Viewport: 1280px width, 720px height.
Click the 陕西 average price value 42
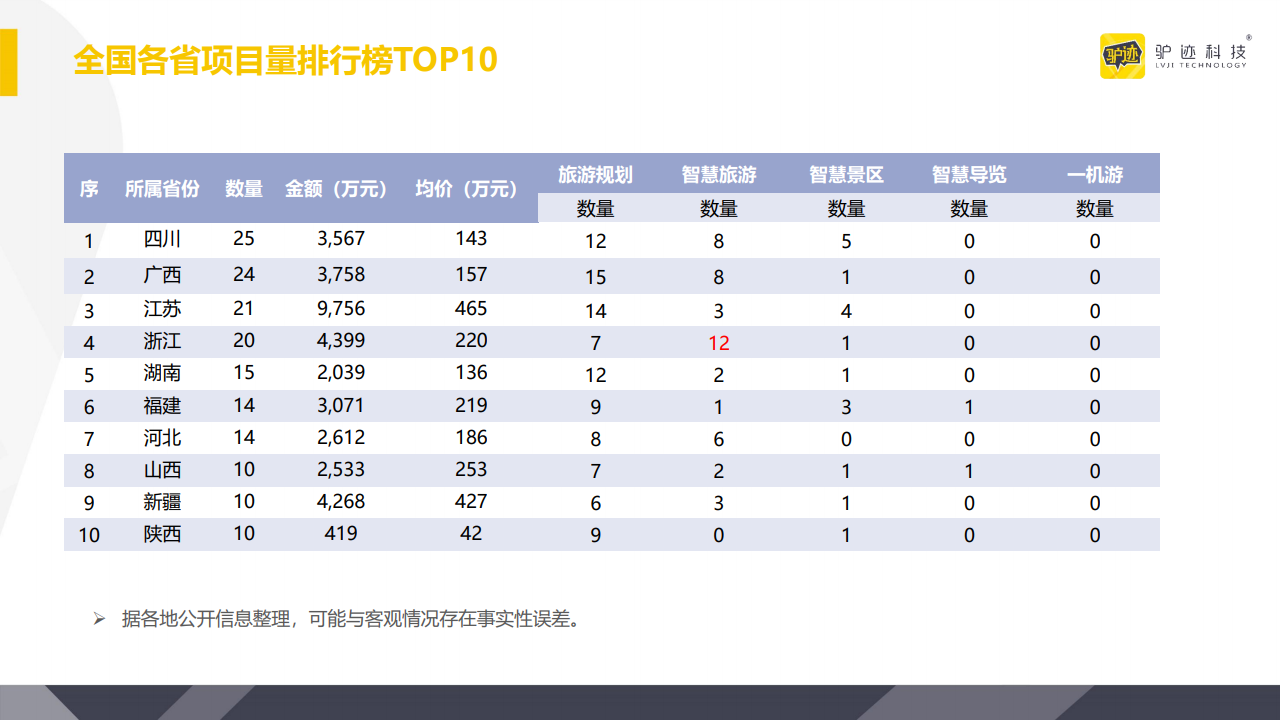pyautogui.click(x=471, y=534)
